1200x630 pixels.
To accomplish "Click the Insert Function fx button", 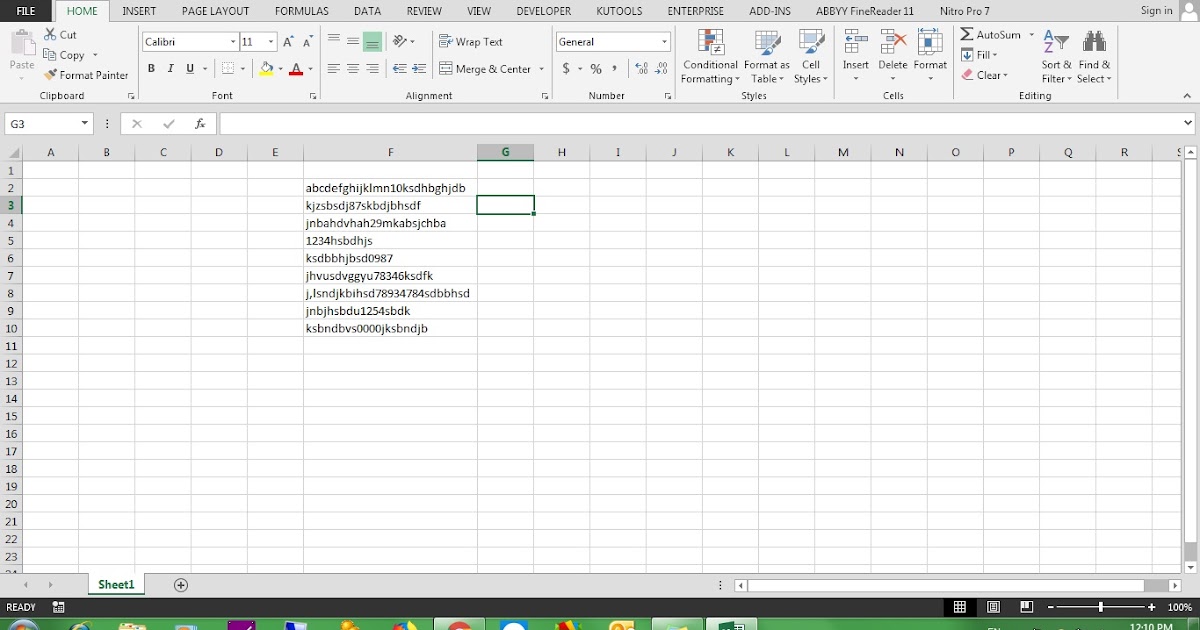I will coord(201,122).
